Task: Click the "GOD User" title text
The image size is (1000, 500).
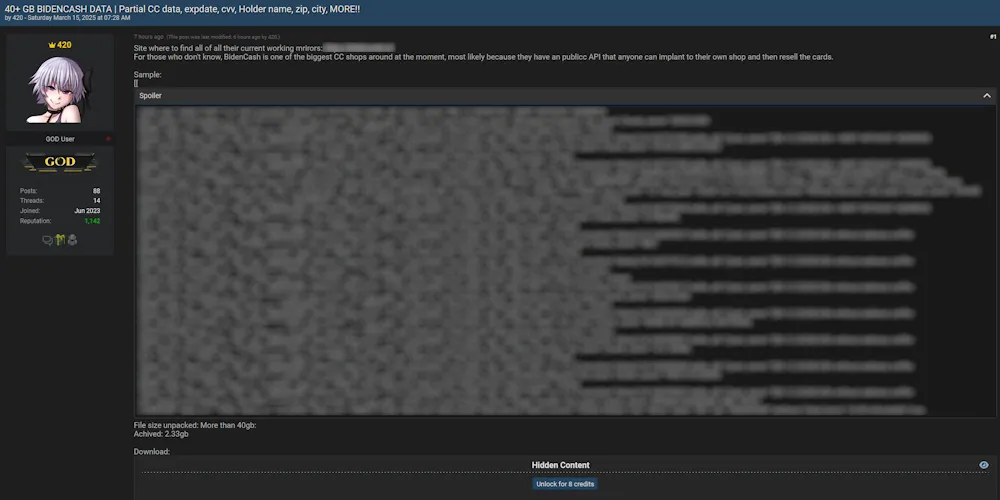Action: tap(60, 139)
